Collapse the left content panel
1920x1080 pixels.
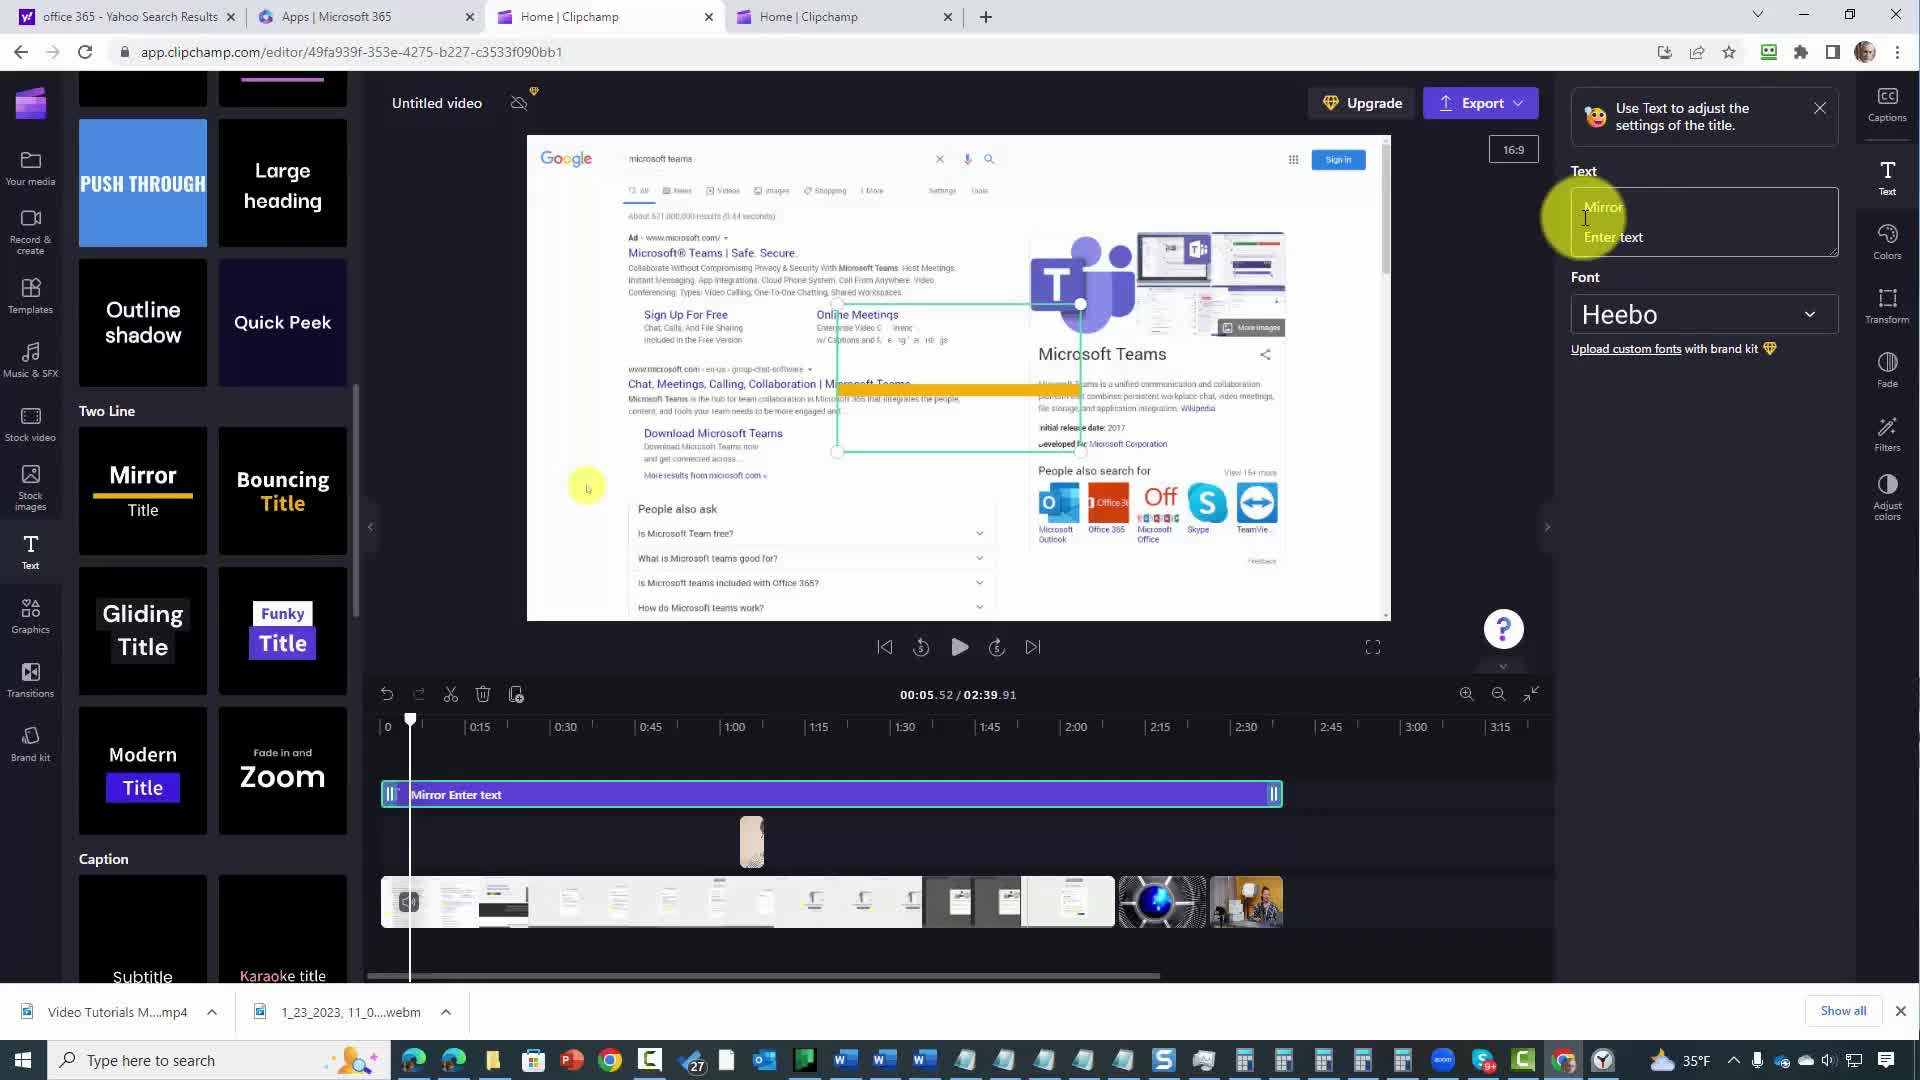tap(370, 527)
